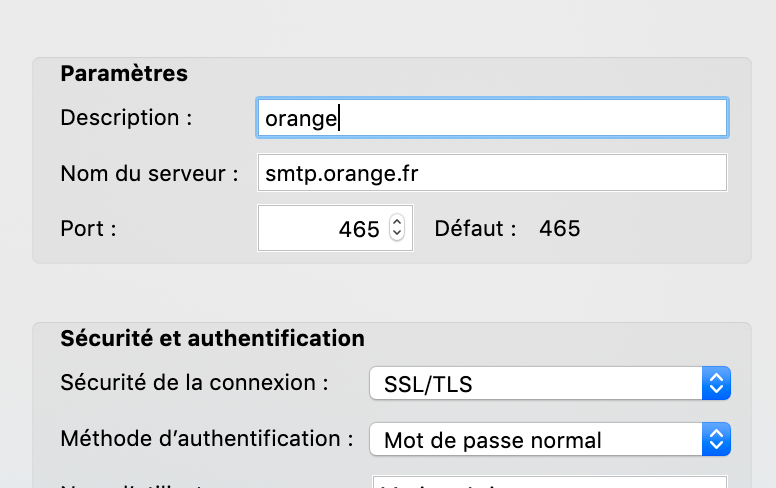Click the "Sécurité de la connexion :" label
This screenshot has height=488, width=776.
pos(195,383)
